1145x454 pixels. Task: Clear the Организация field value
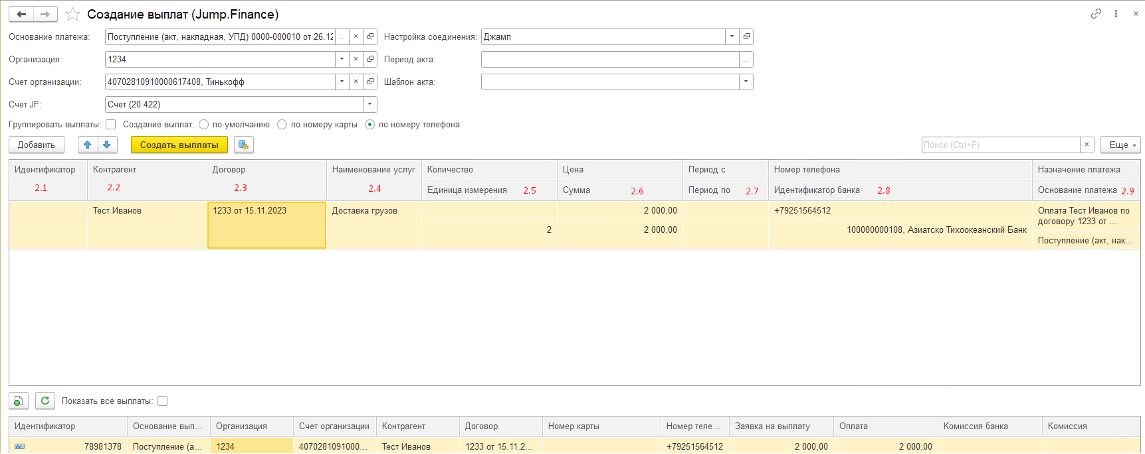(355, 59)
